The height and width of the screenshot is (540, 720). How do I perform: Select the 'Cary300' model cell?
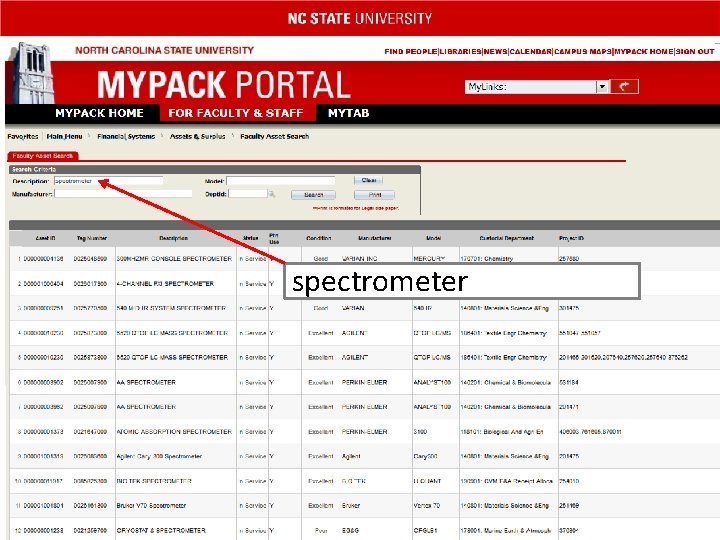click(425, 456)
